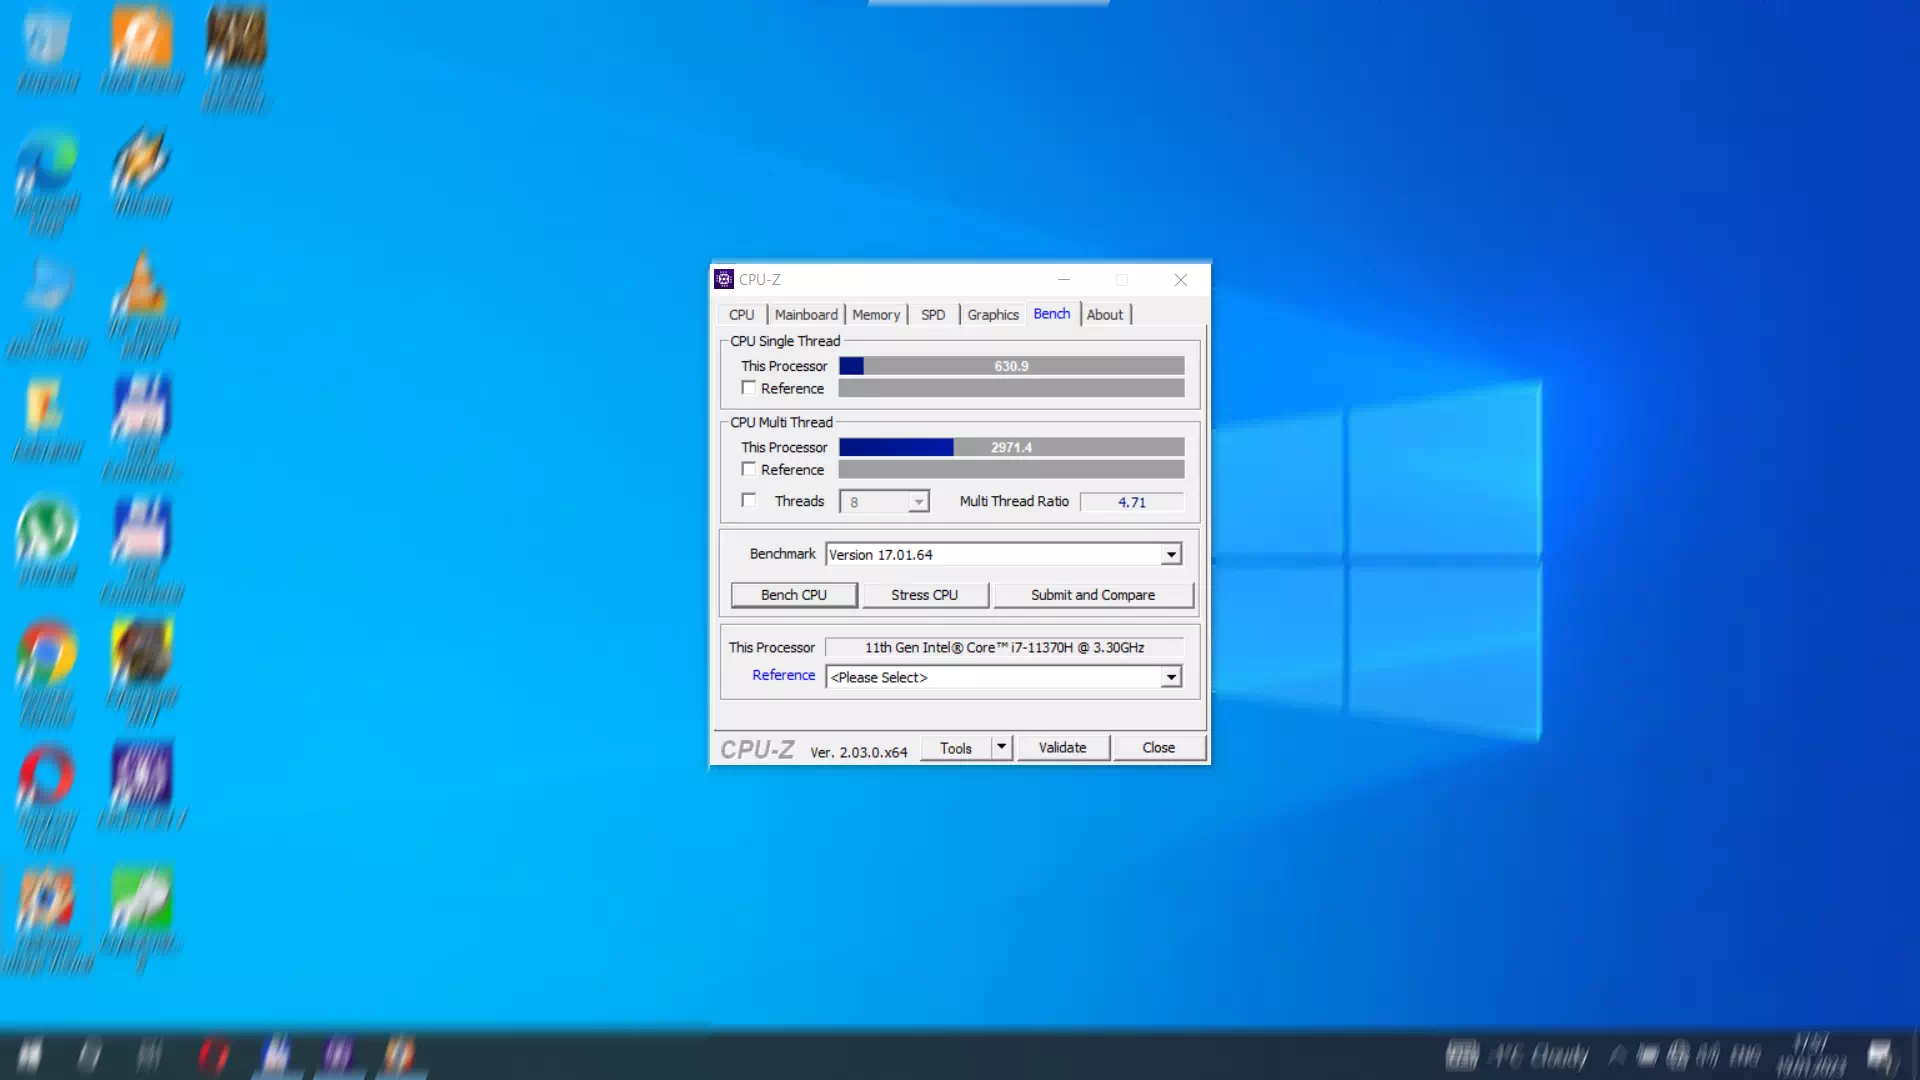
Task: Open the Reference Please Select dropdown
Action: coord(1171,677)
